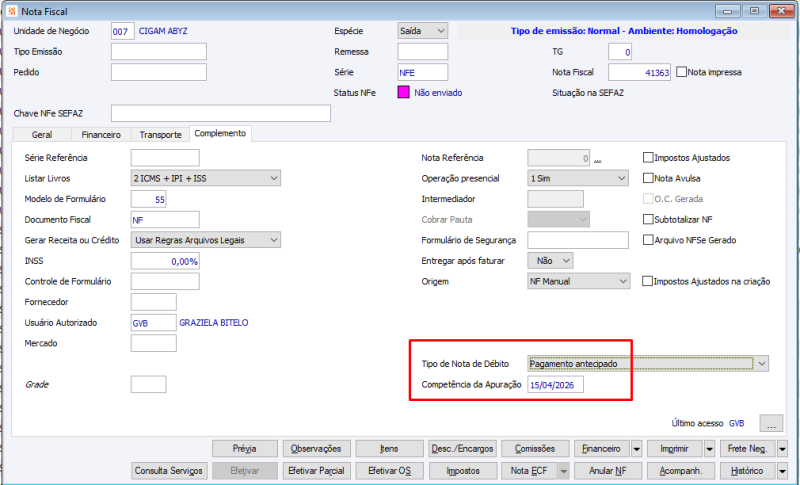Screen dimensions: 800x485
Task: Click the Efetivar OS button
Action: pyautogui.click(x=389, y=471)
